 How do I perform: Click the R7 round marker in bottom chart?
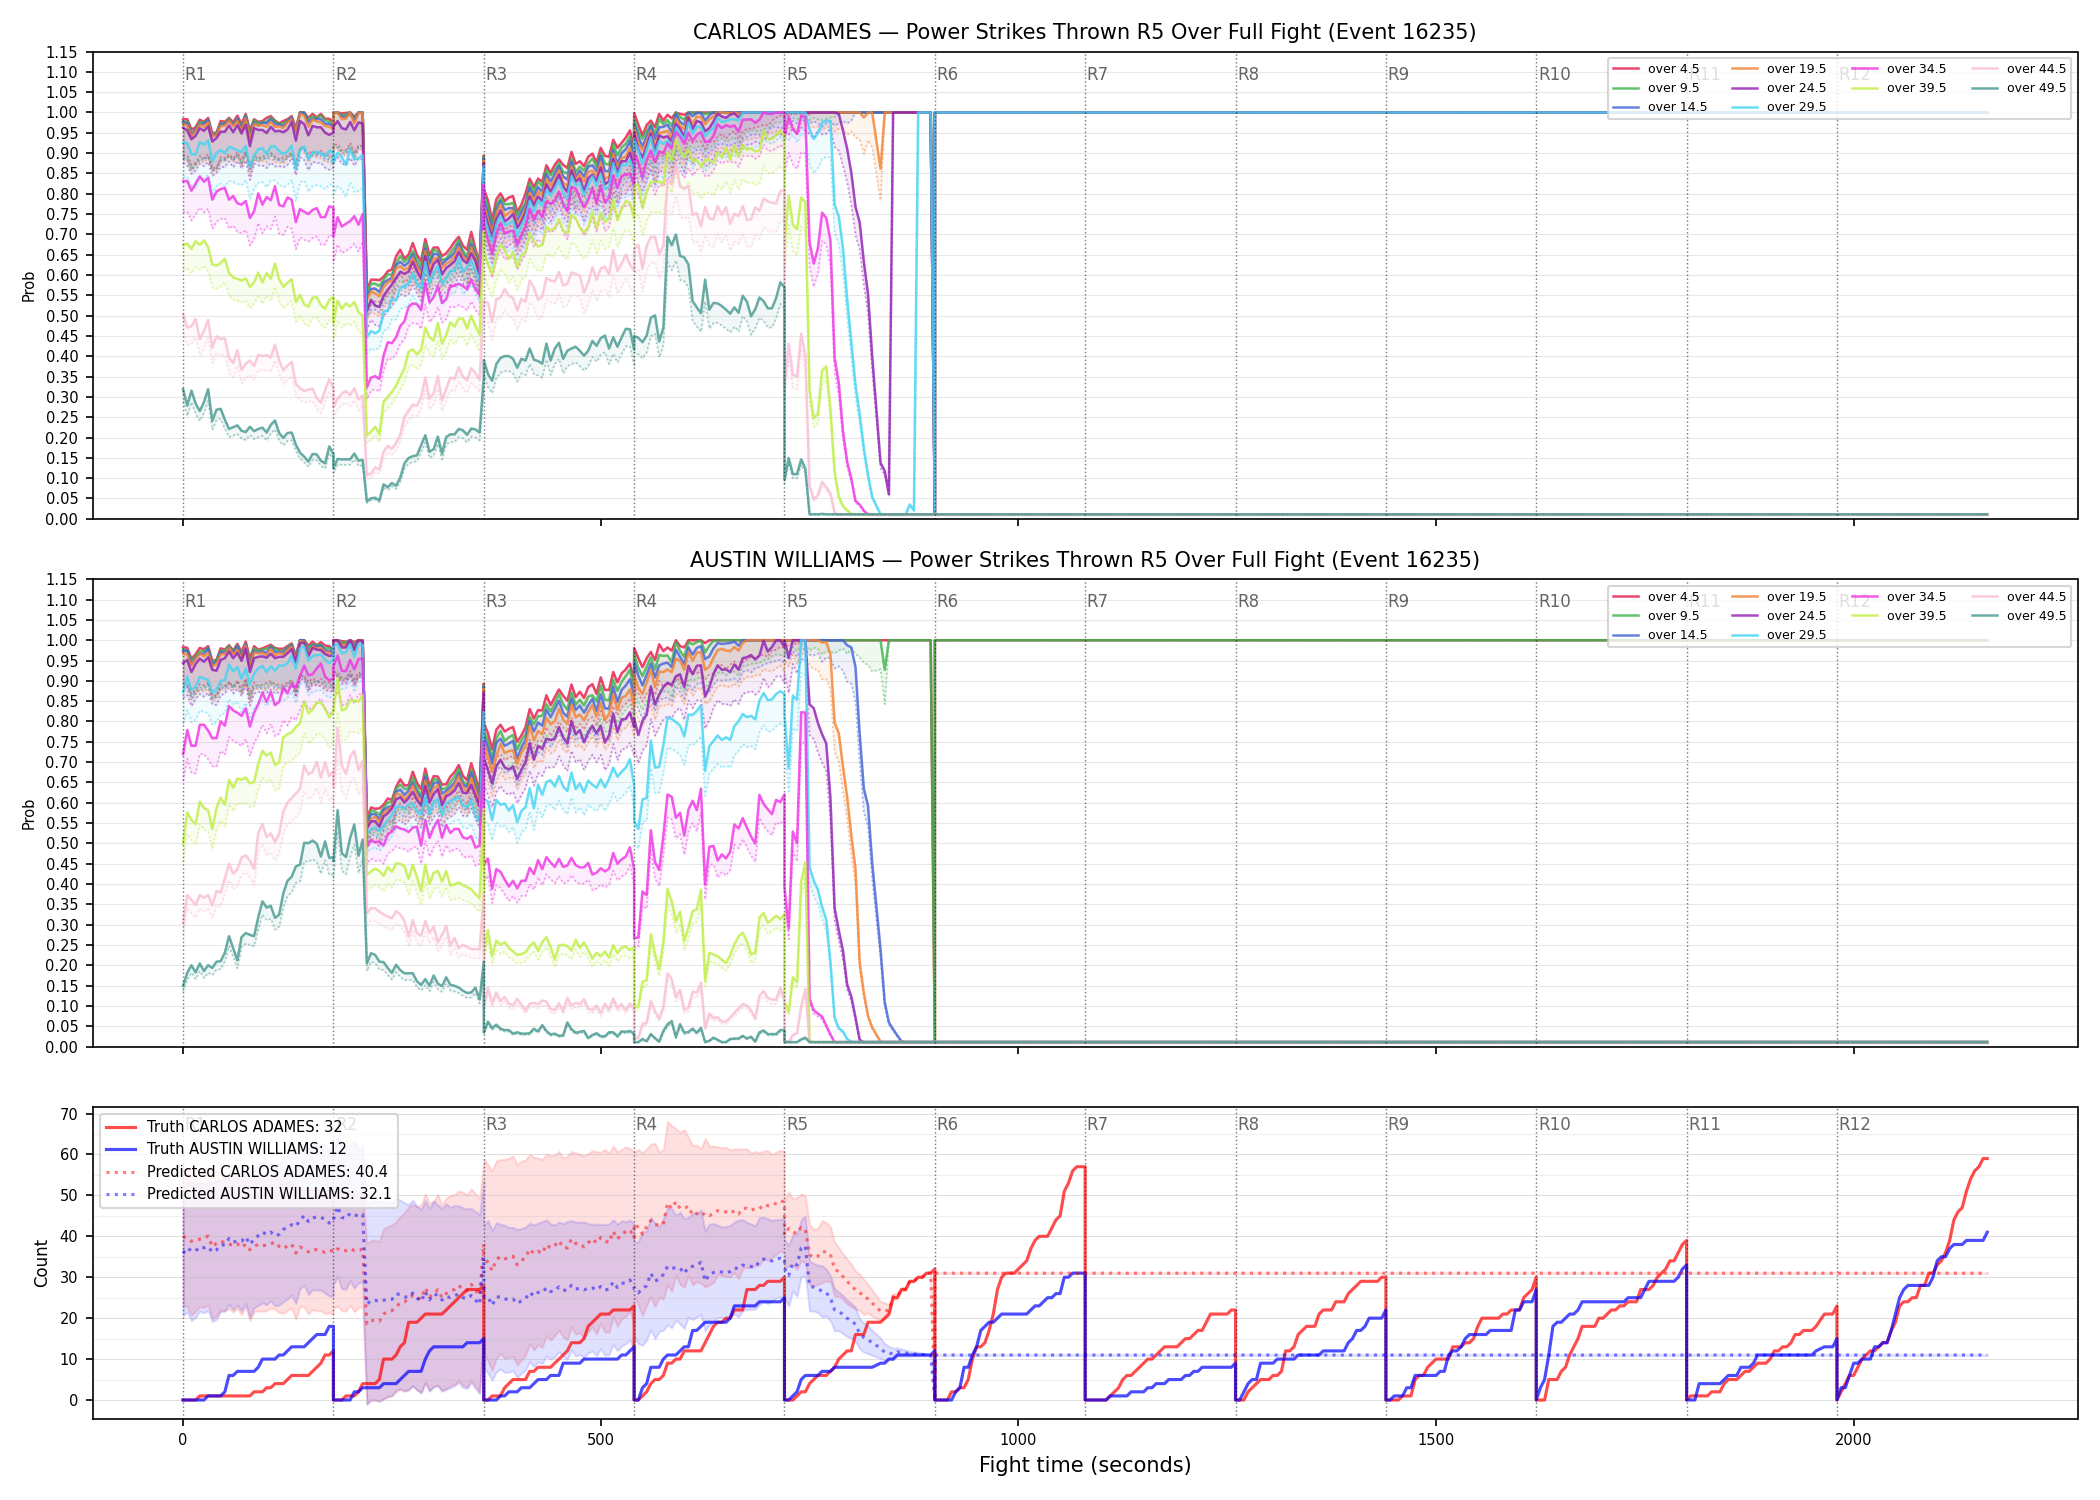pos(1097,1124)
